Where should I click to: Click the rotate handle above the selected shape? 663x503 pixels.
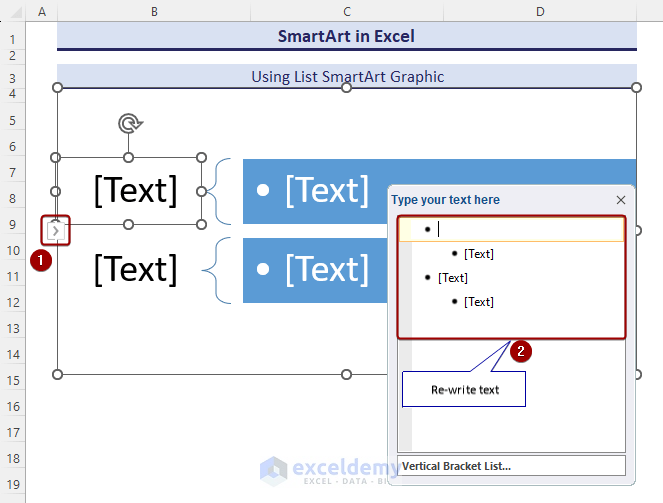[x=130, y=123]
